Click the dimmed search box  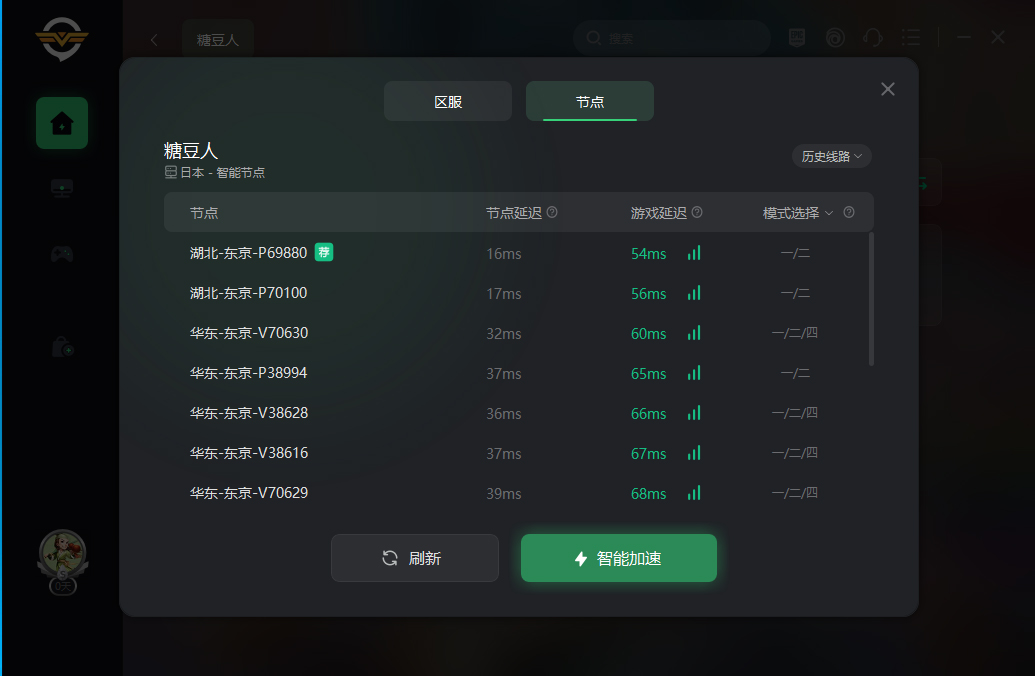click(x=672, y=38)
